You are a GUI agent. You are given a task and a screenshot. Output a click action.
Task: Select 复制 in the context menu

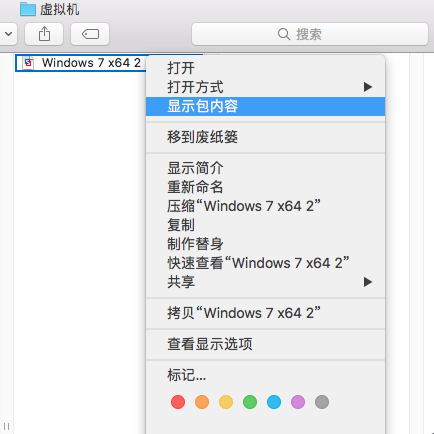pyautogui.click(x=265, y=225)
